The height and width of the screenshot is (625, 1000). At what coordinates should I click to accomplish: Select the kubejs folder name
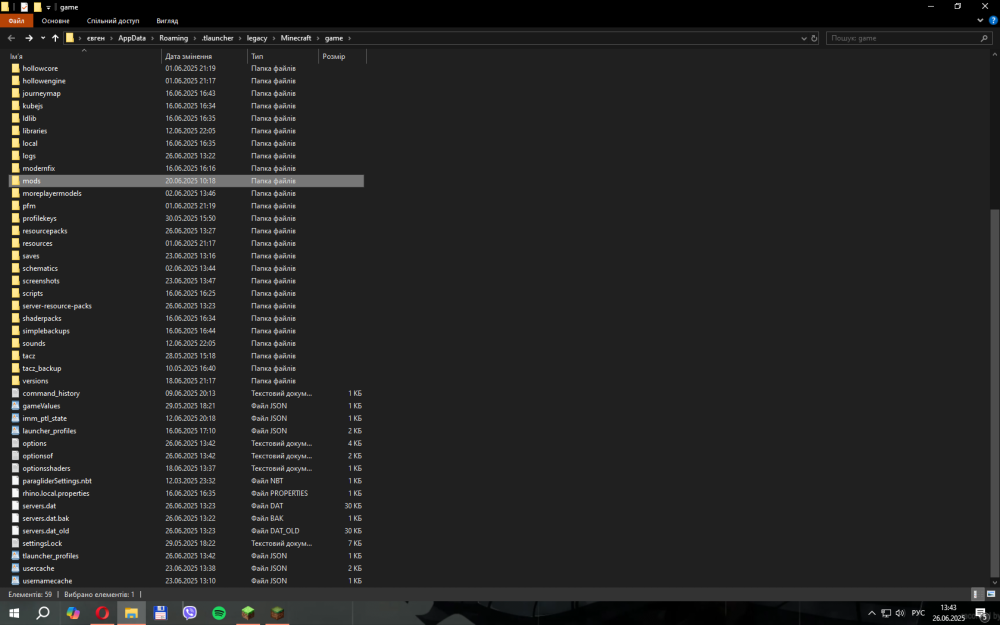pyautogui.click(x=33, y=106)
